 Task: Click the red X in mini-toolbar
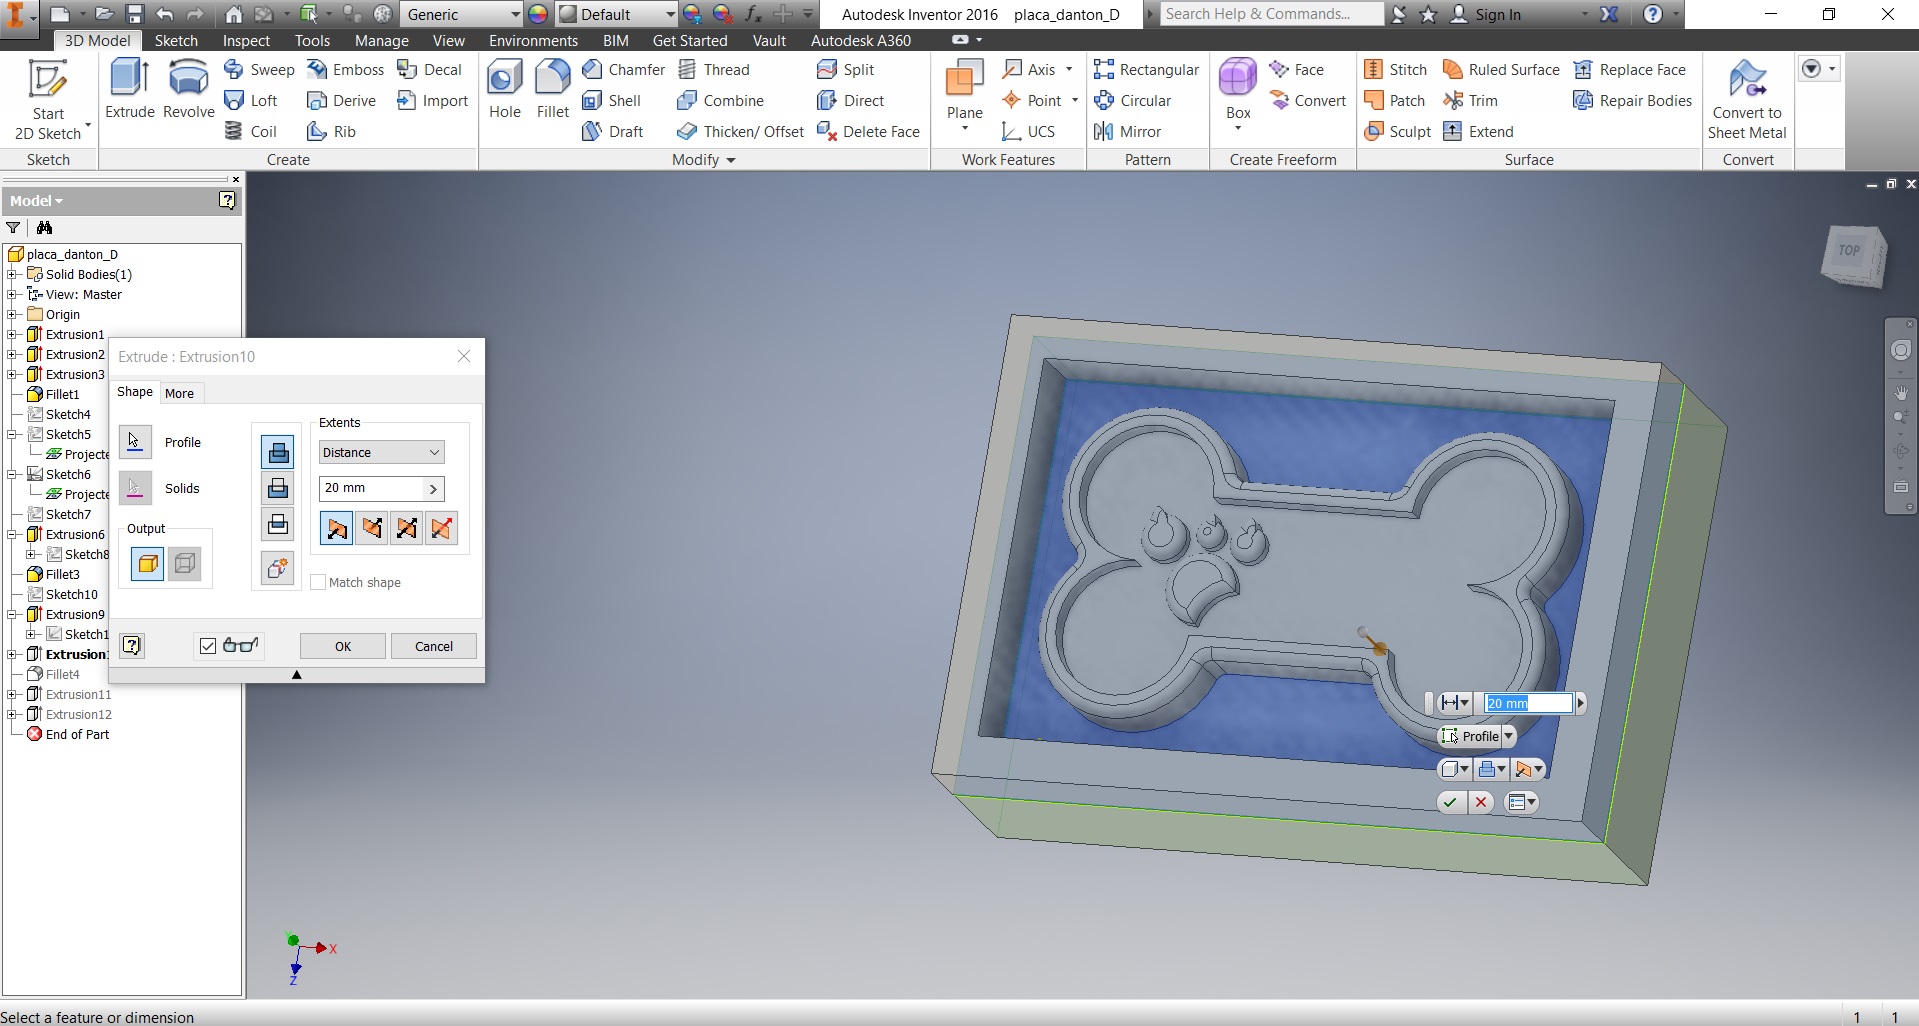[x=1481, y=802]
